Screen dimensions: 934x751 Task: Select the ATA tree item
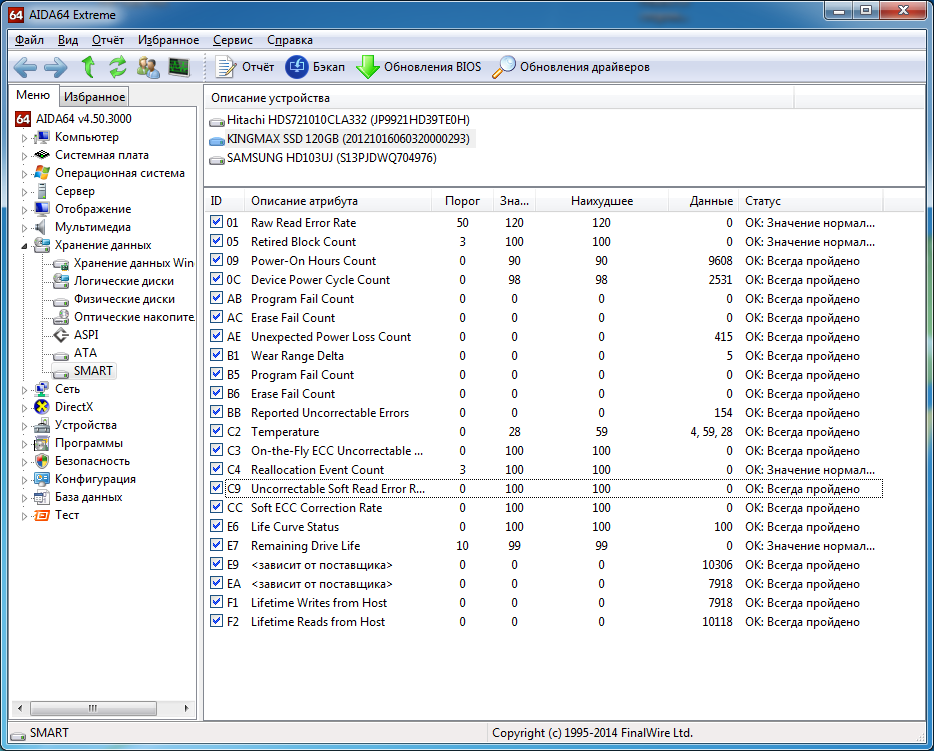(x=85, y=353)
